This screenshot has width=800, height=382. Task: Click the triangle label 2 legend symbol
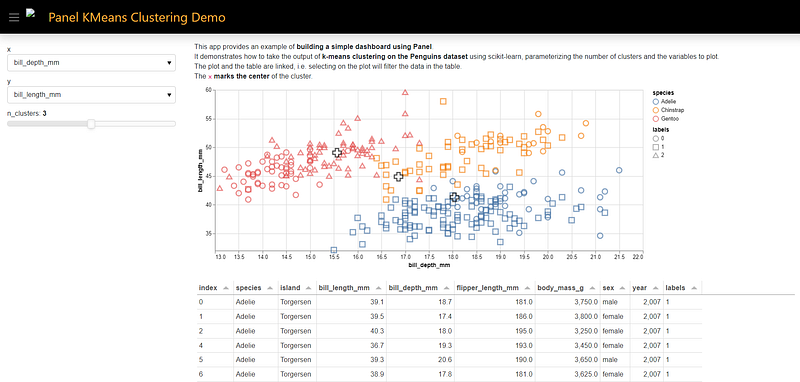coord(656,155)
